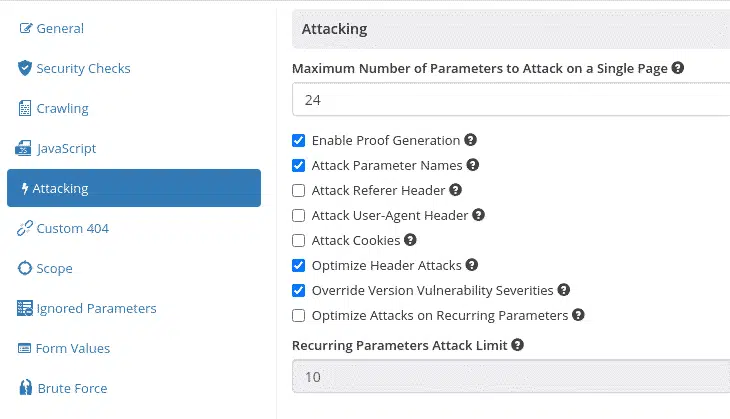
Task: Uncheck Enable Proof Generation checkbox
Action: point(298,141)
